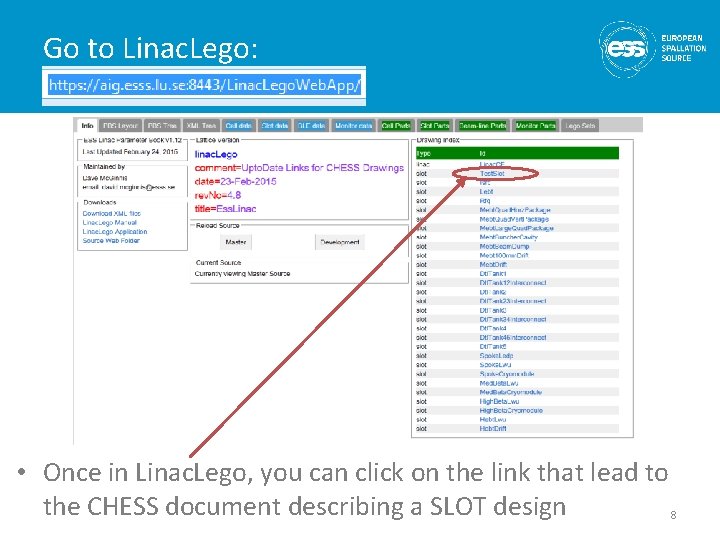This screenshot has width=720, height=540.
Task: Open the SpokeLedp drawing link
Action: click(x=496, y=356)
